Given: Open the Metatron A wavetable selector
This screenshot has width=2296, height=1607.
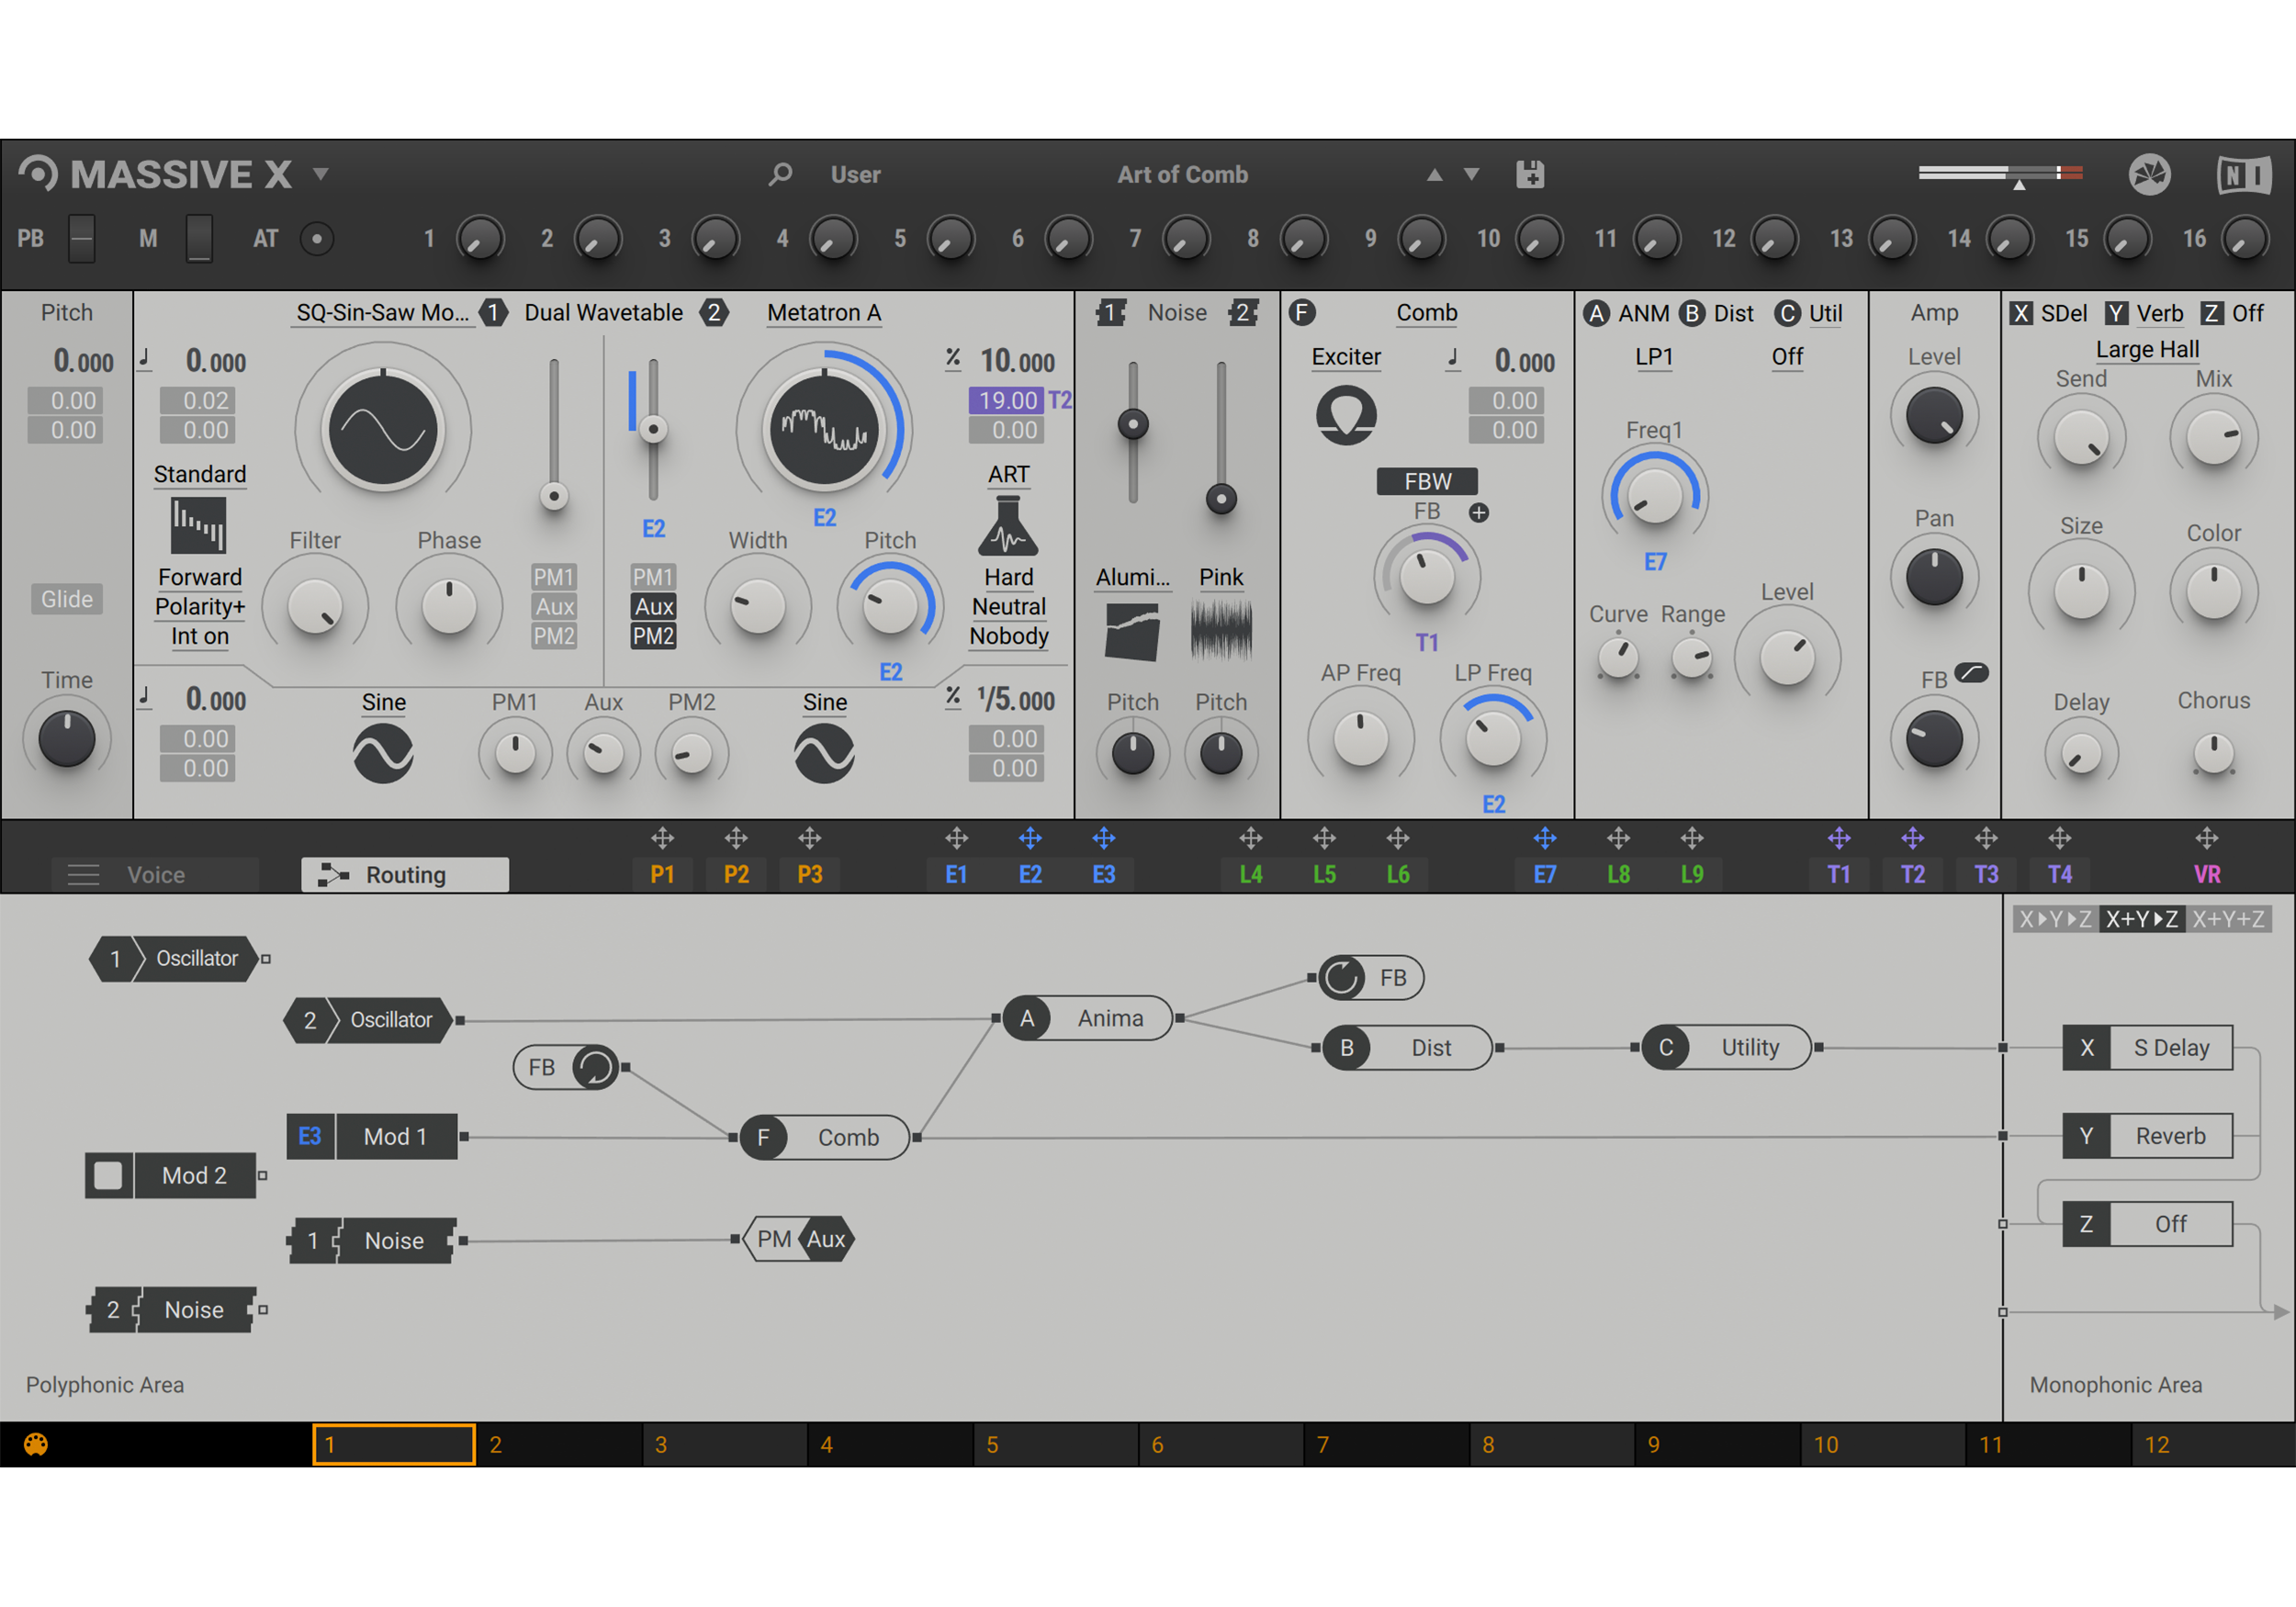Looking at the screenshot, I should [824, 313].
